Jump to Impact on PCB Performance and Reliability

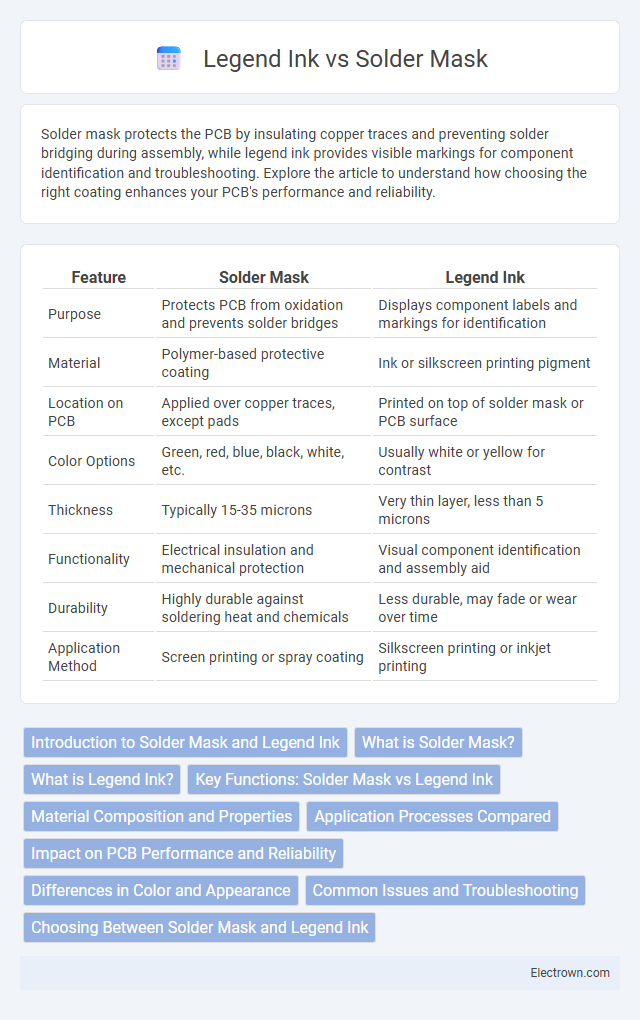pyautogui.click(x=183, y=853)
